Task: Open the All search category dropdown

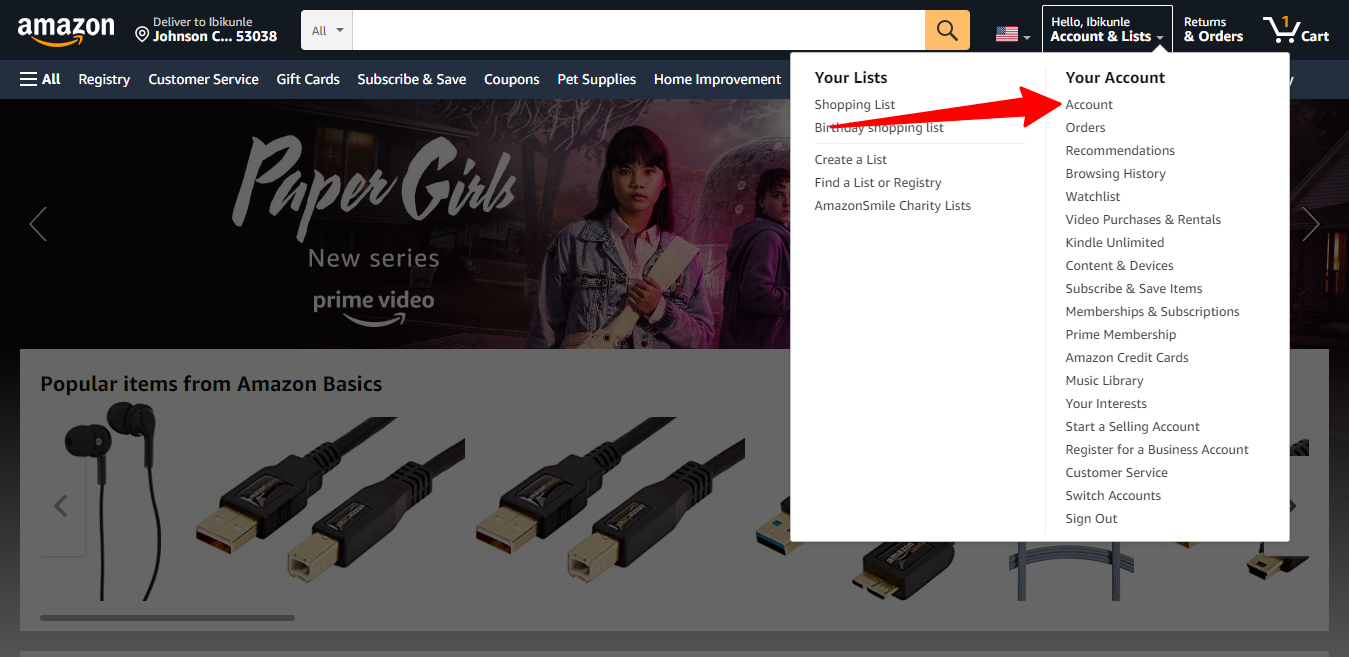Action: click(327, 30)
